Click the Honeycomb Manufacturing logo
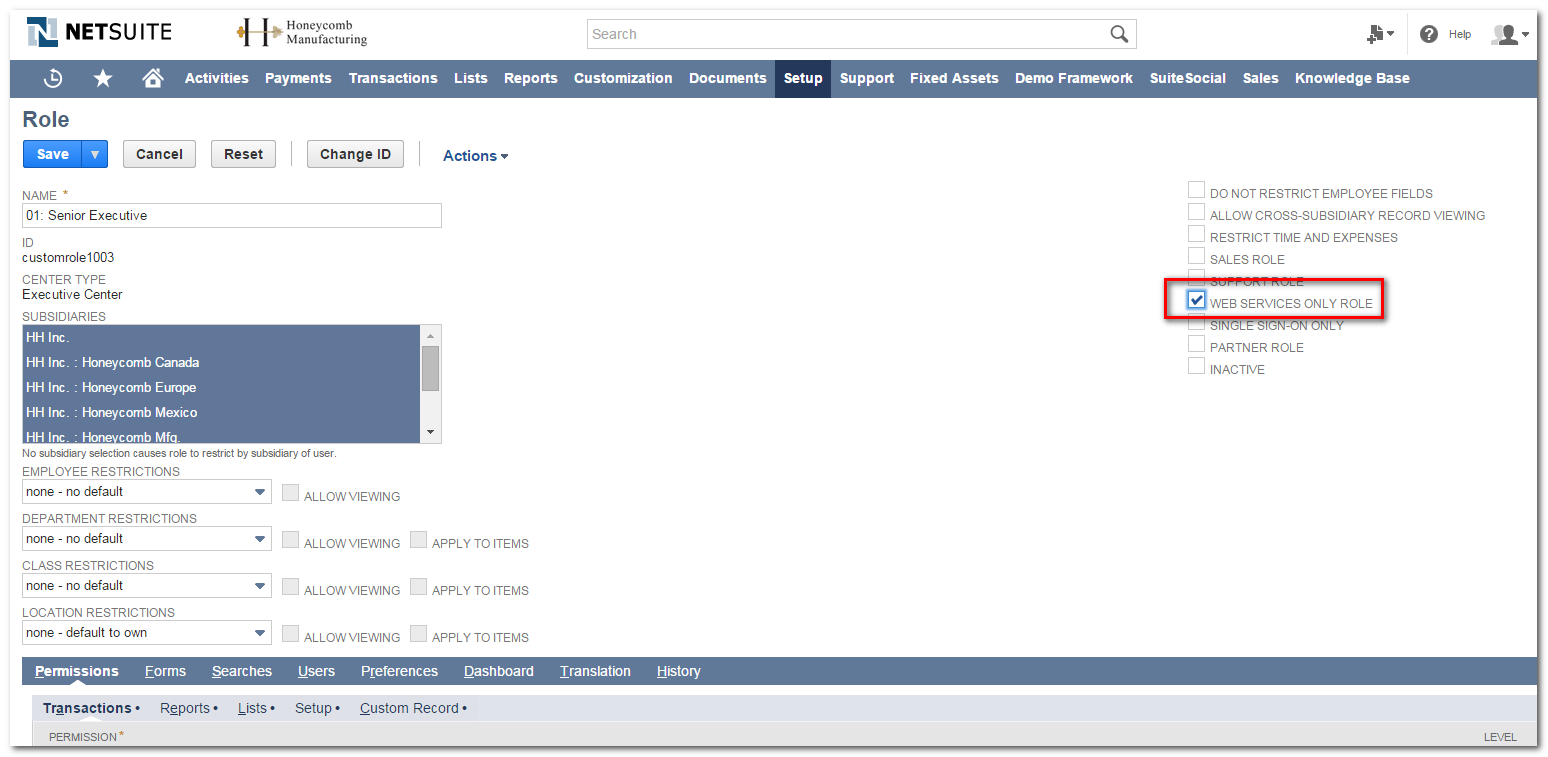Image resolution: width=1548 pixels, height=757 pixels. click(302, 33)
